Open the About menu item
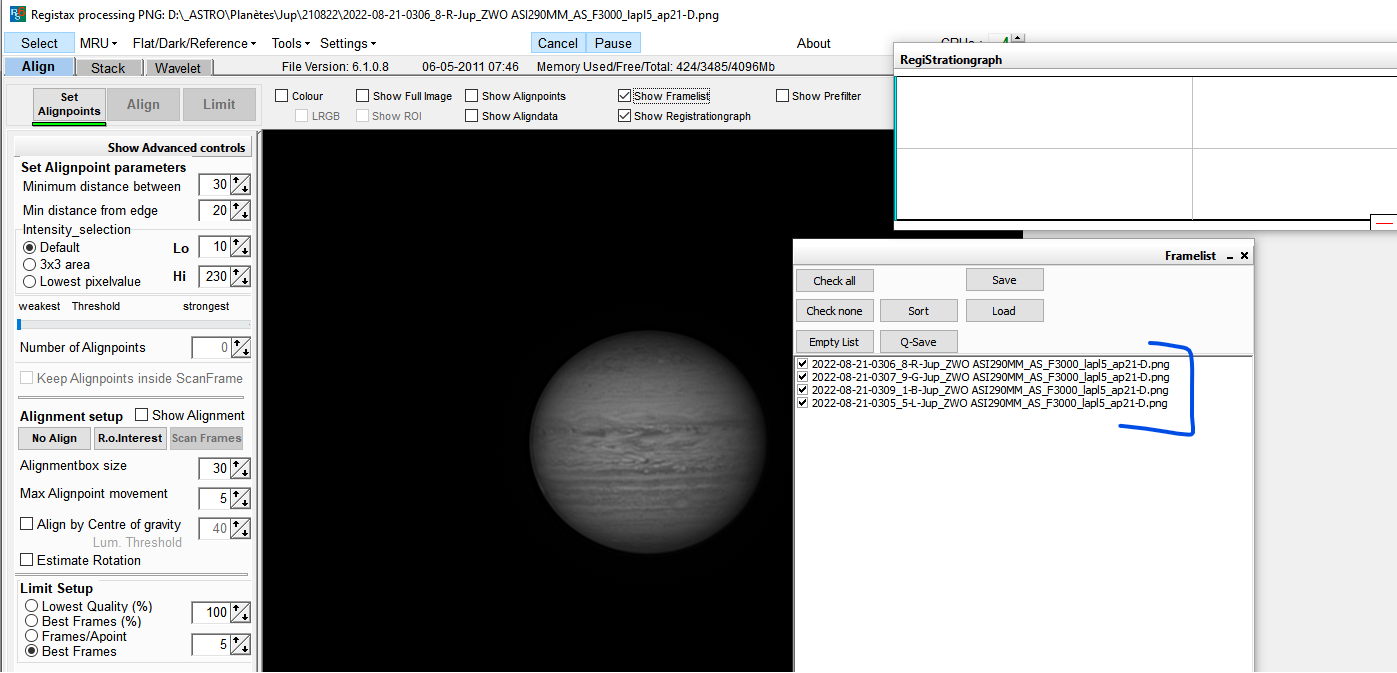The height and width of the screenshot is (673, 1397). pos(813,43)
